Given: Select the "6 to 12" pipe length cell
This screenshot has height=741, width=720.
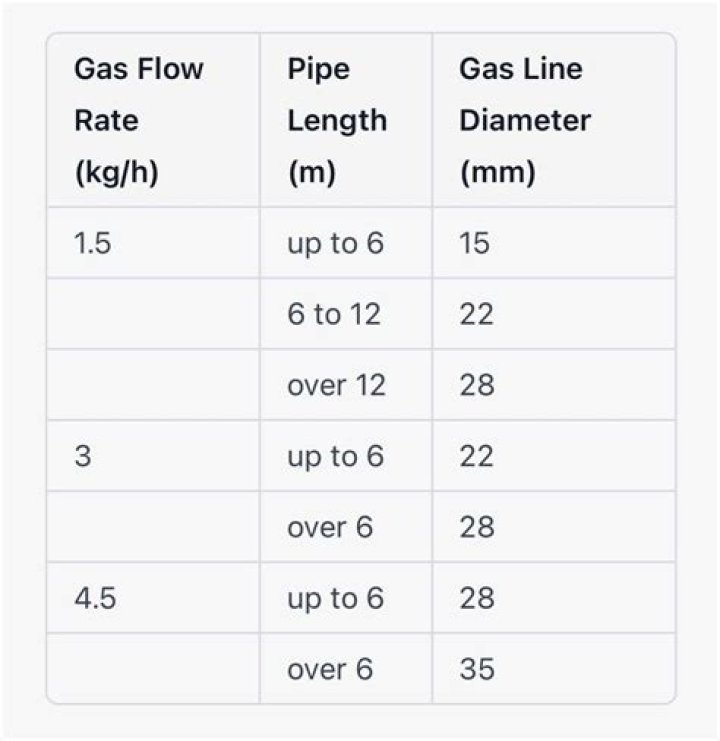Looking at the screenshot, I should (334, 314).
